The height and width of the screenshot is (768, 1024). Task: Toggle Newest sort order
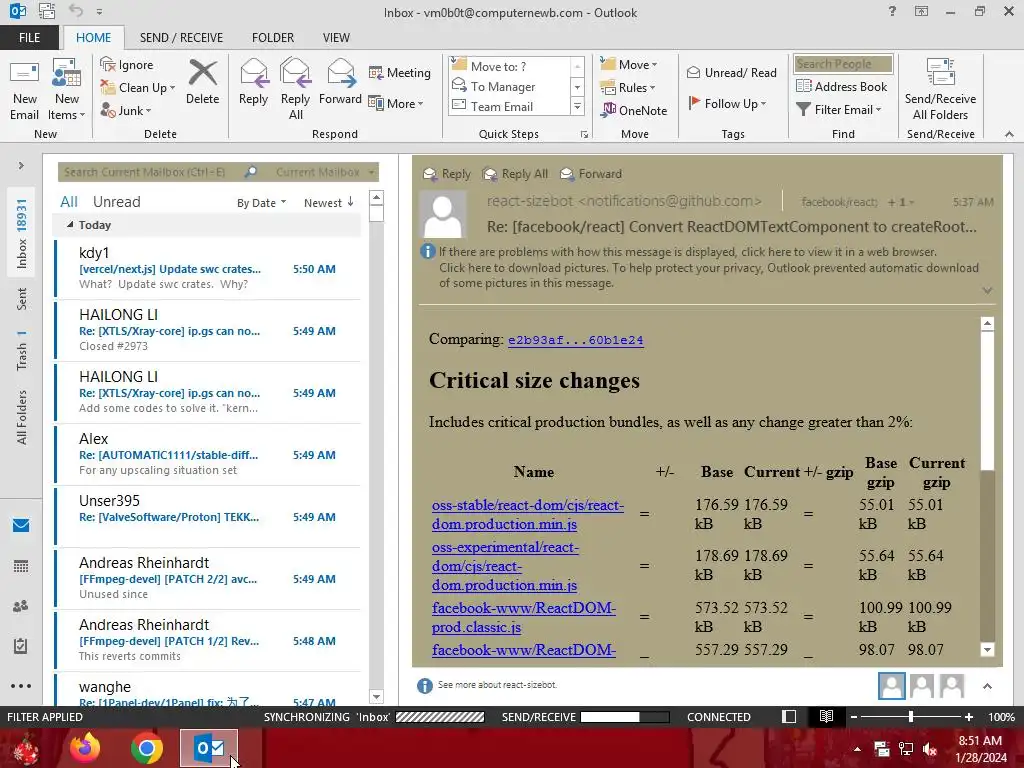(328, 203)
